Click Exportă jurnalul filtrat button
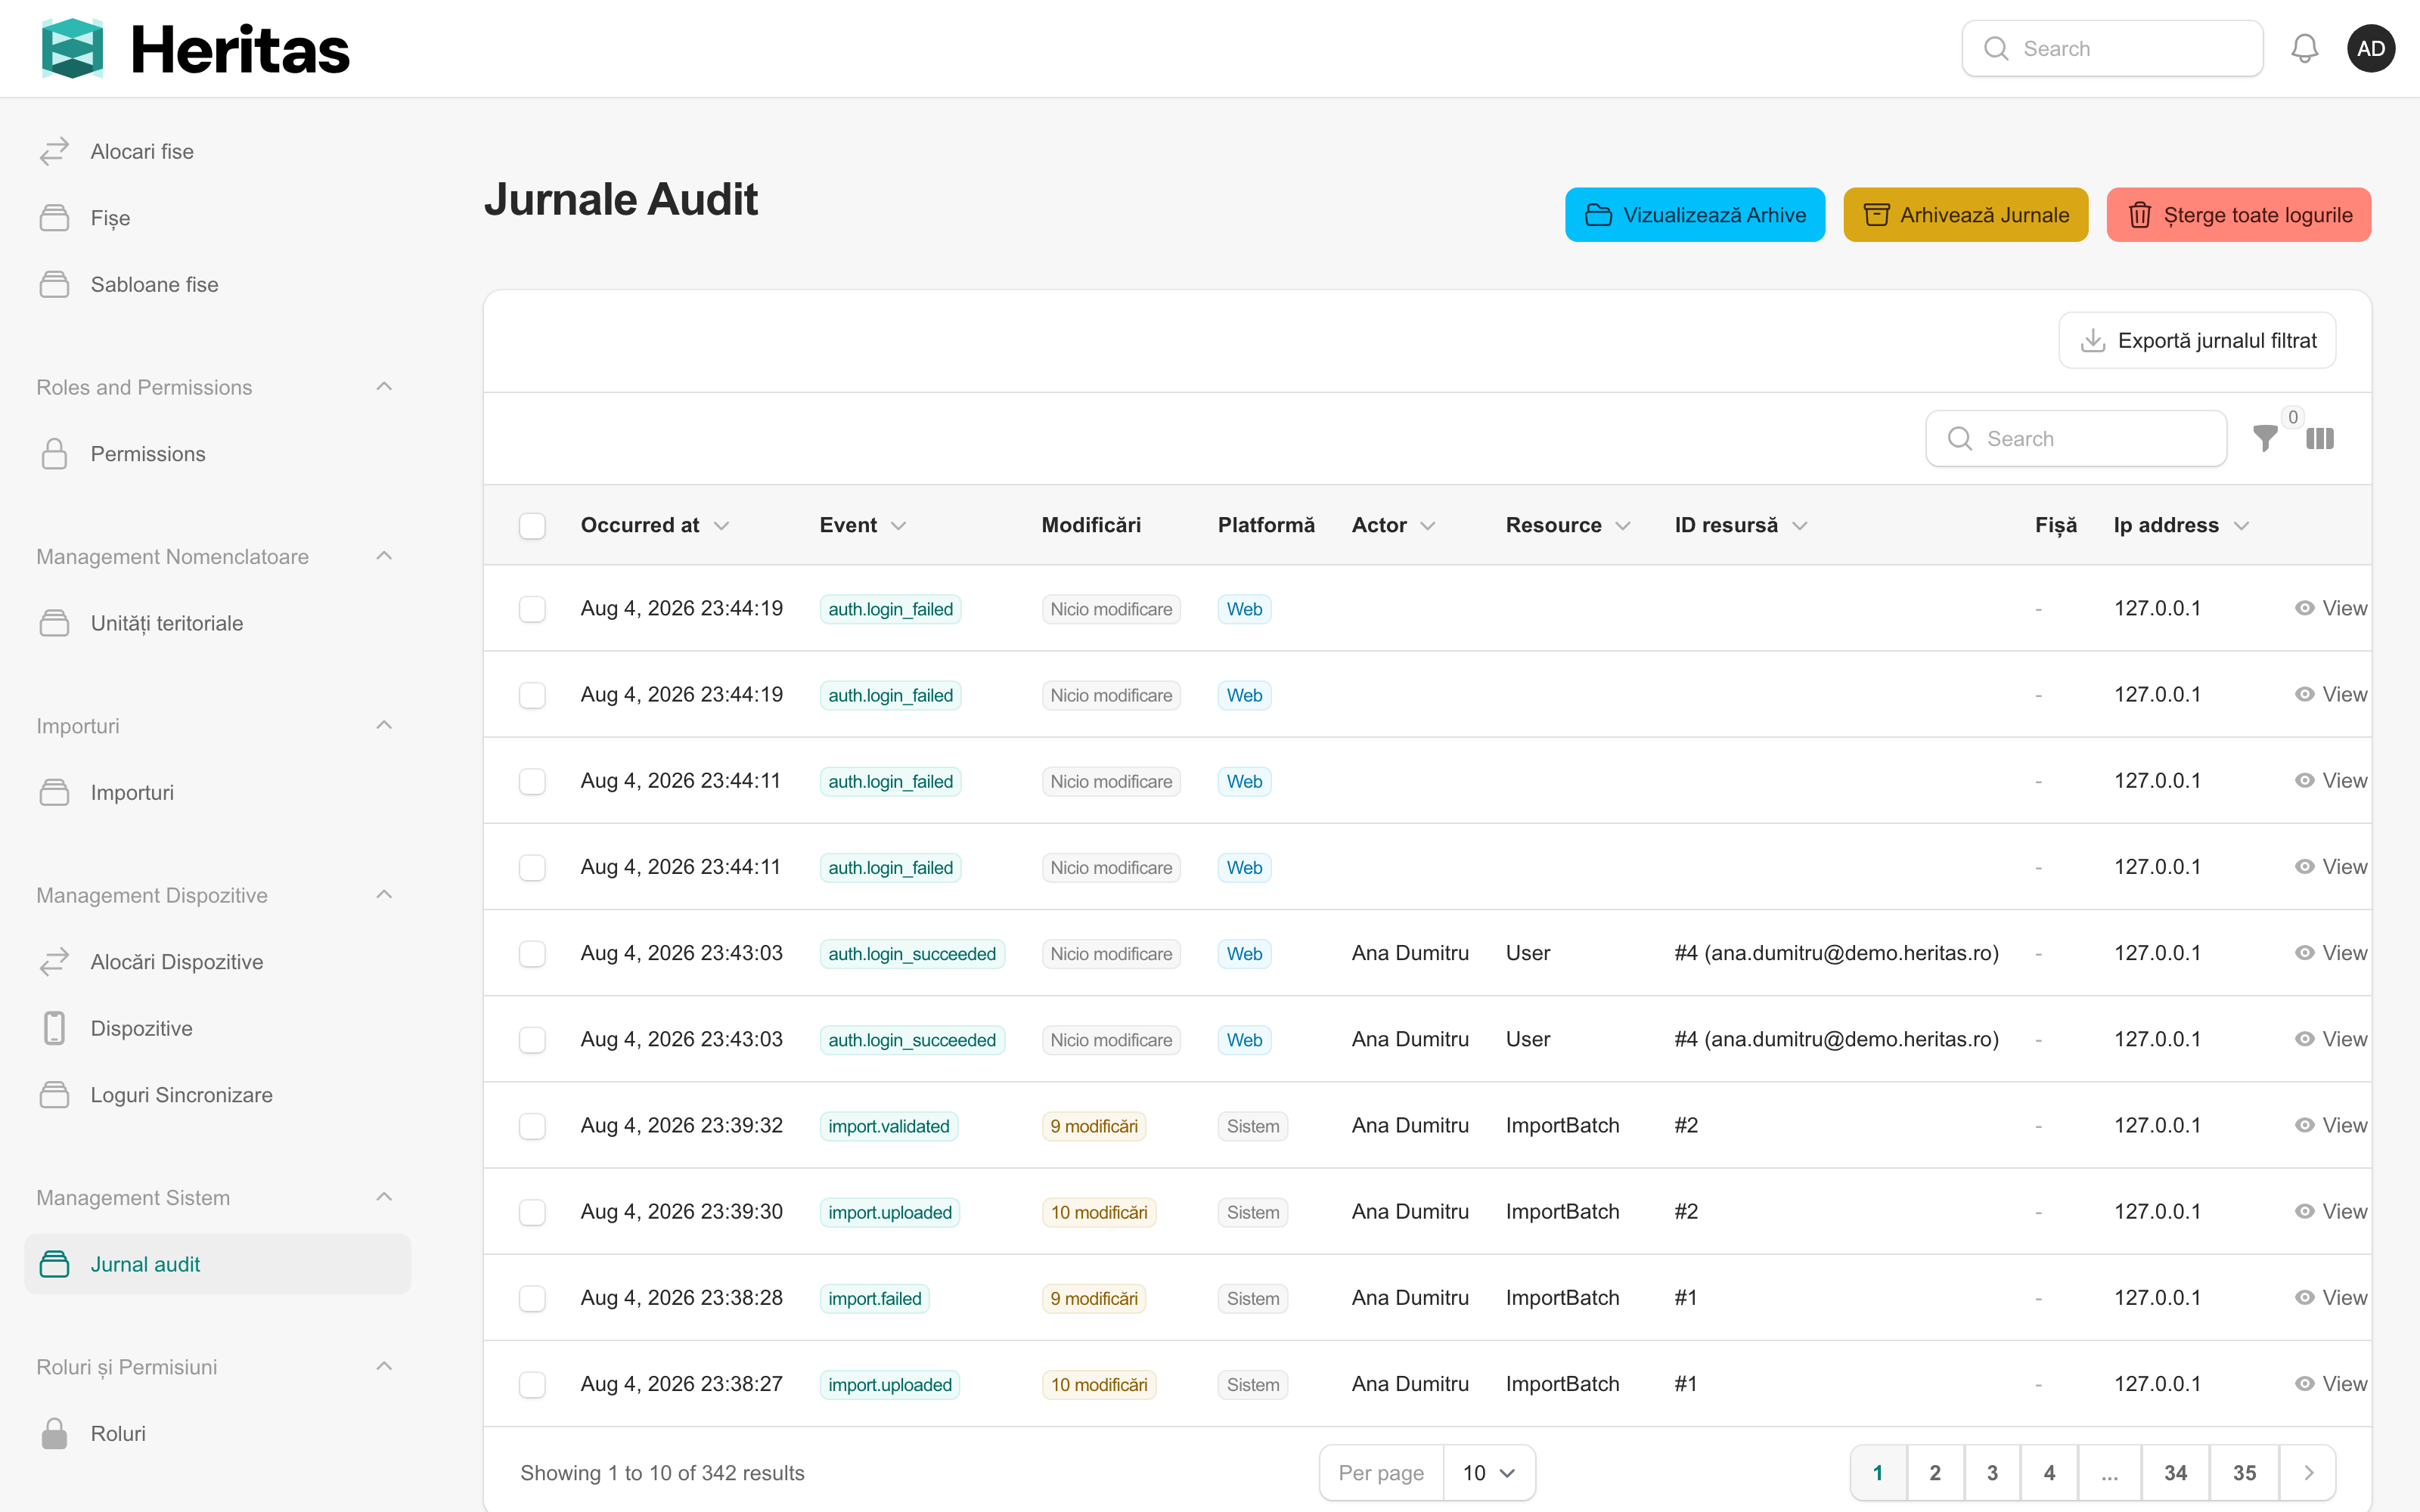This screenshot has width=2420, height=1512. pos(2196,340)
